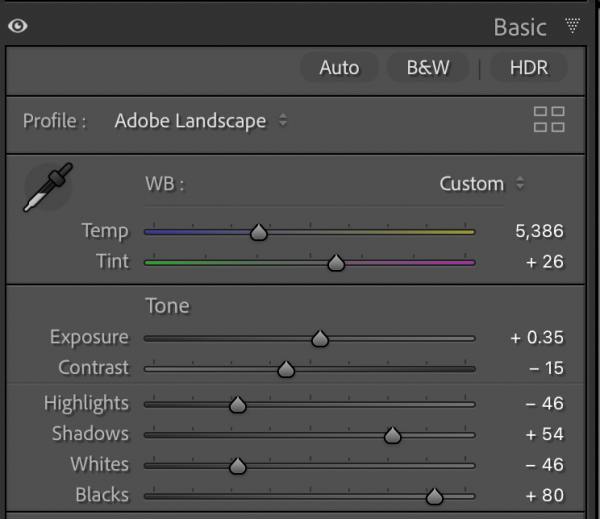Click the Whites label
The width and height of the screenshot is (600, 519).
click(x=99, y=464)
